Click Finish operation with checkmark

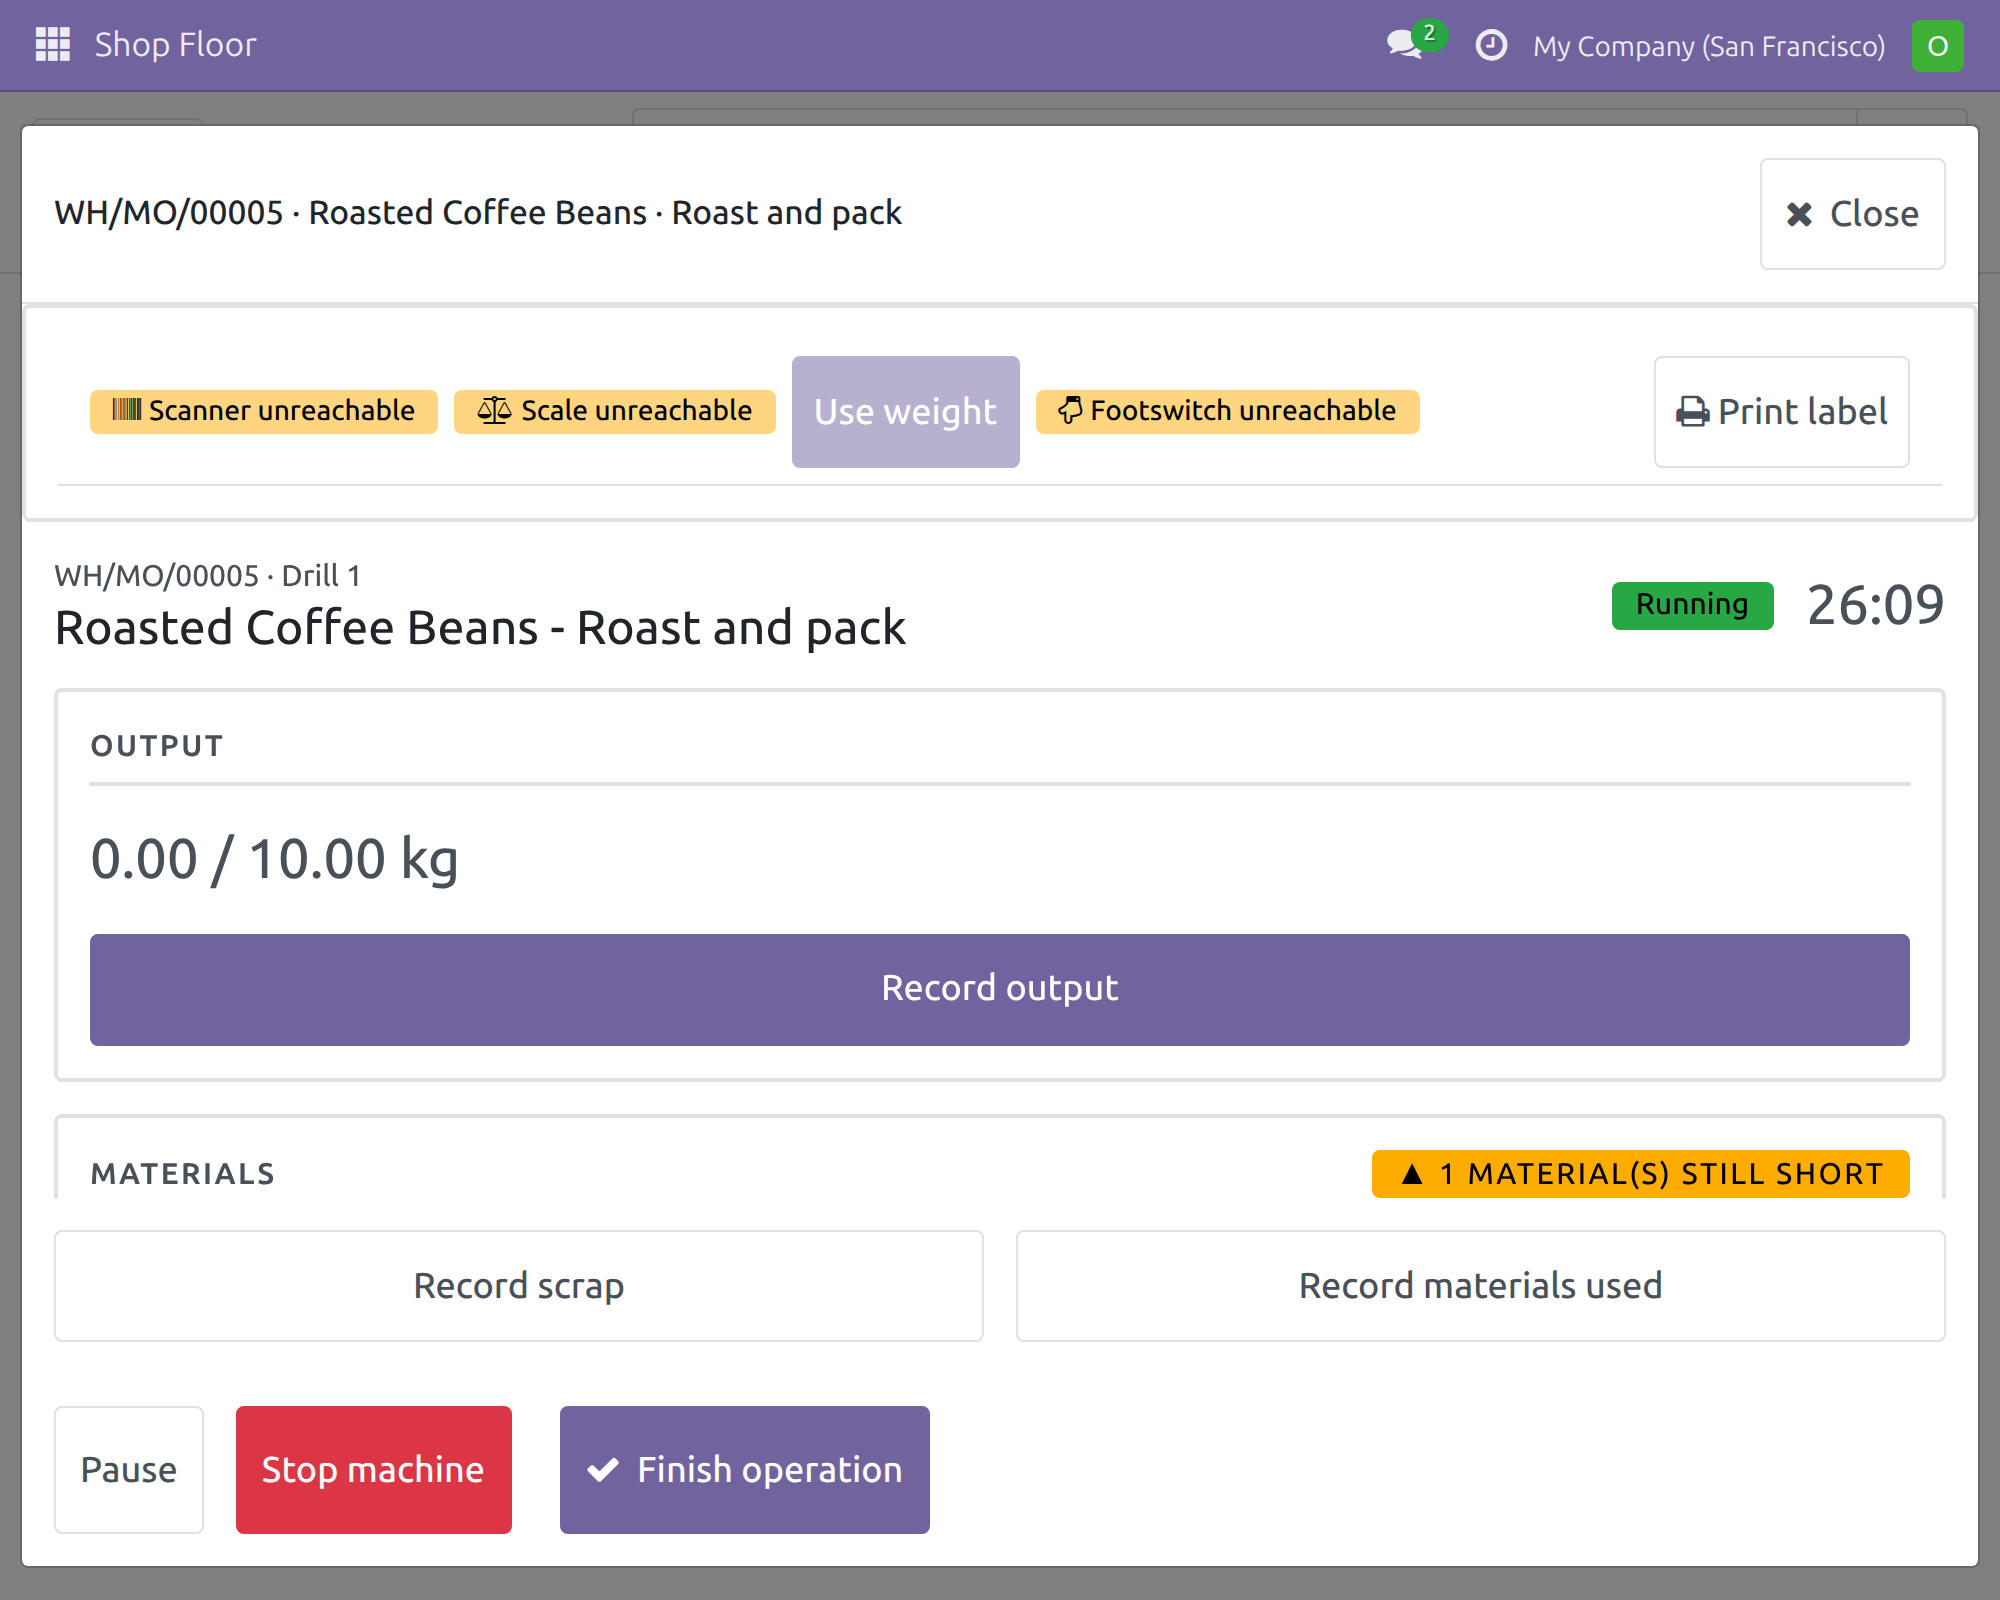[745, 1470]
